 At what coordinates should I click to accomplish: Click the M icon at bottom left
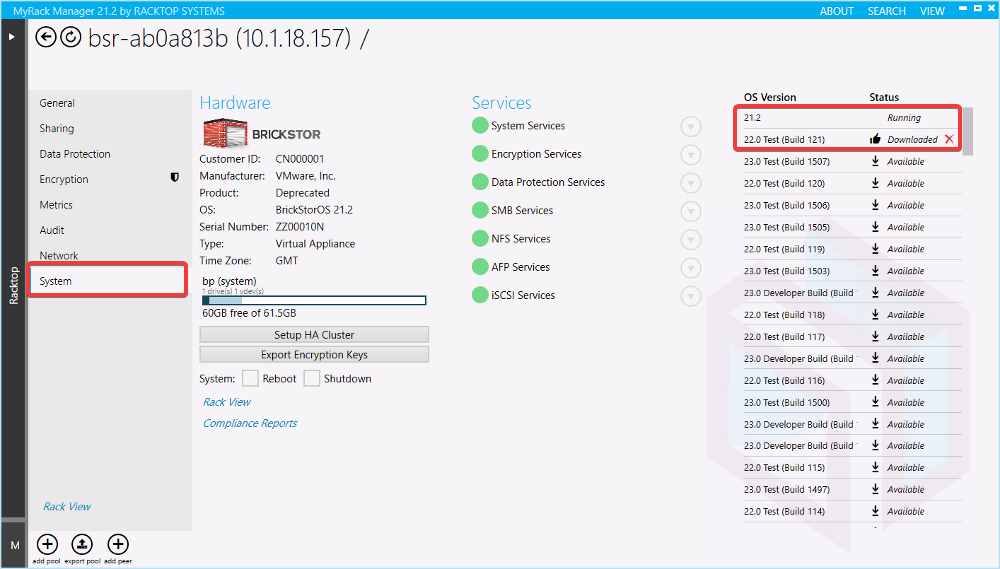(x=15, y=545)
